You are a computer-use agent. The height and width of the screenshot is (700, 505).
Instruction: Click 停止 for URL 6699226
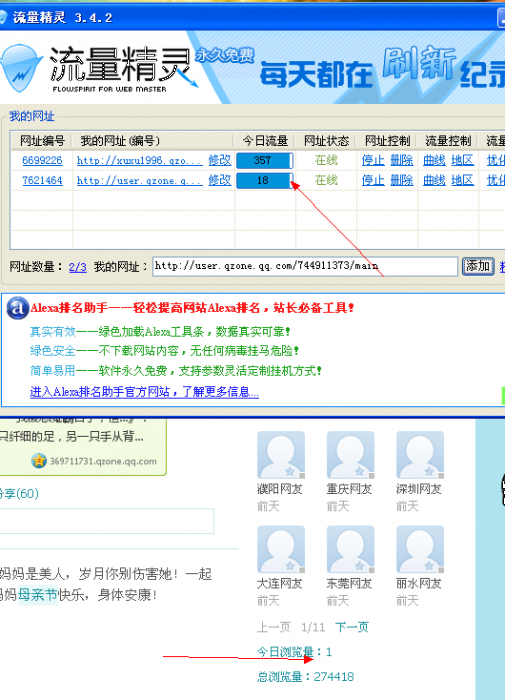tap(373, 160)
